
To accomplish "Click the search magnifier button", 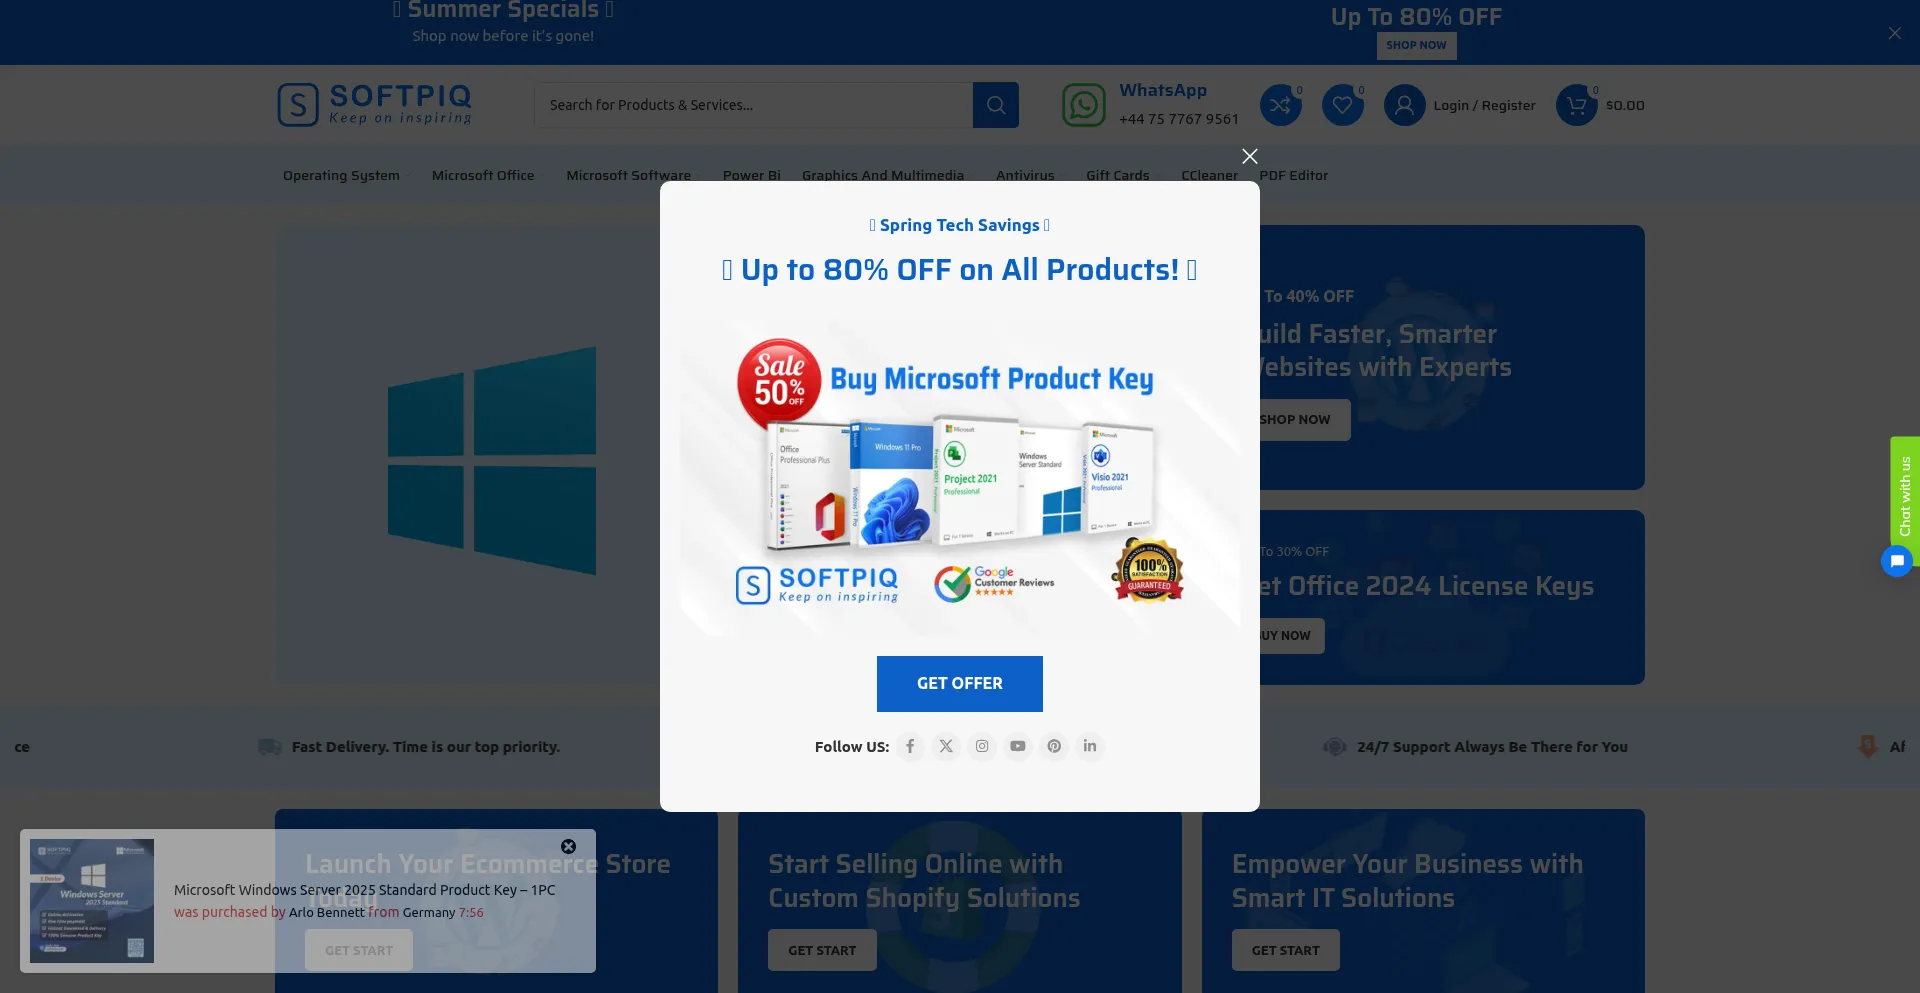I will point(996,105).
